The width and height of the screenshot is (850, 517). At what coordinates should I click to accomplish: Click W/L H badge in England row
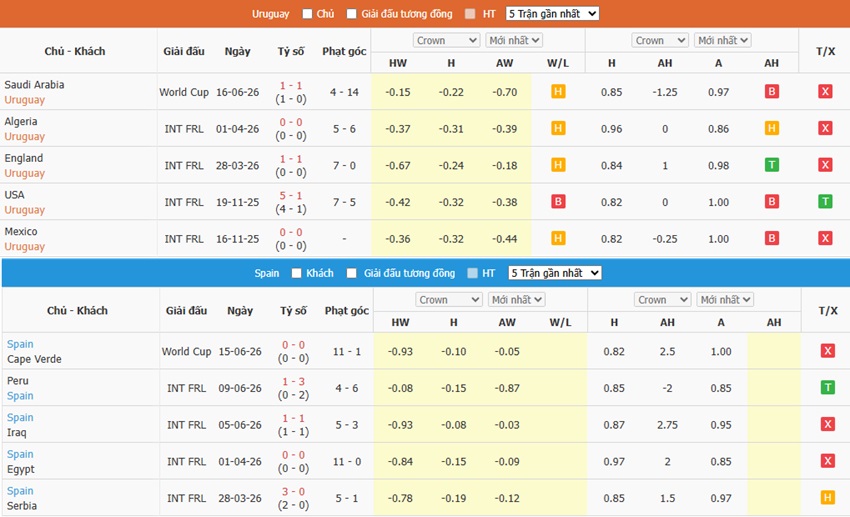(x=558, y=165)
